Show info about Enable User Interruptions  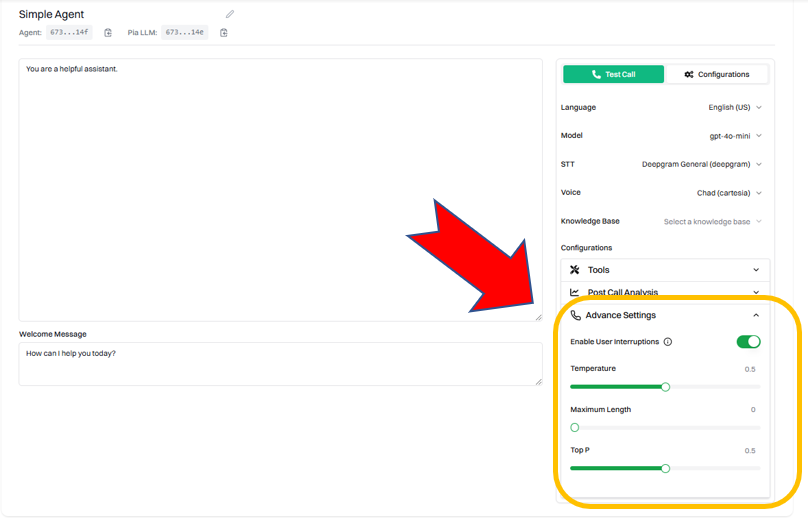(668, 342)
